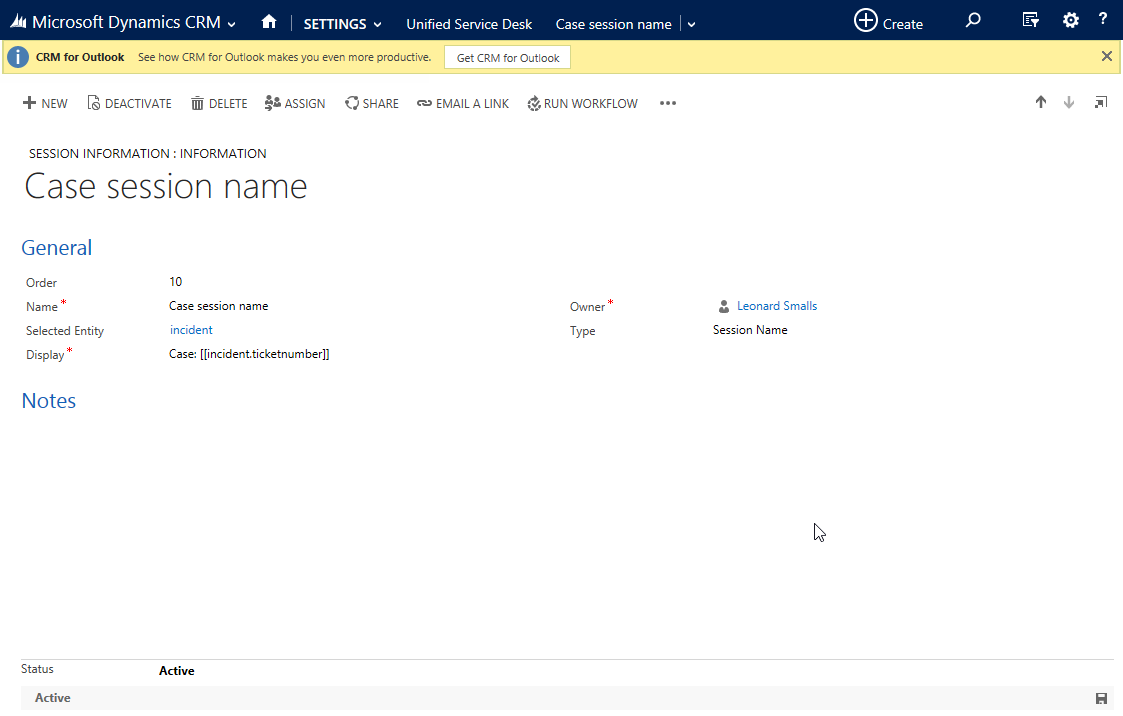The width and height of the screenshot is (1123, 716).
Task: Open more commands ellipsis
Action: [667, 103]
